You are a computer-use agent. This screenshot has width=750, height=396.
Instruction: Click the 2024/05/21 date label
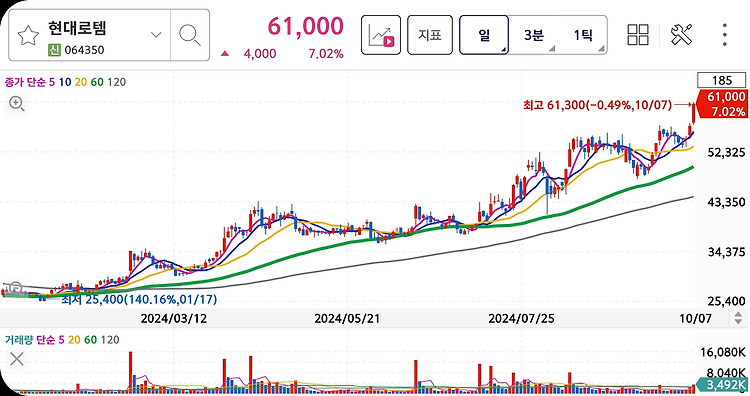[x=347, y=319]
